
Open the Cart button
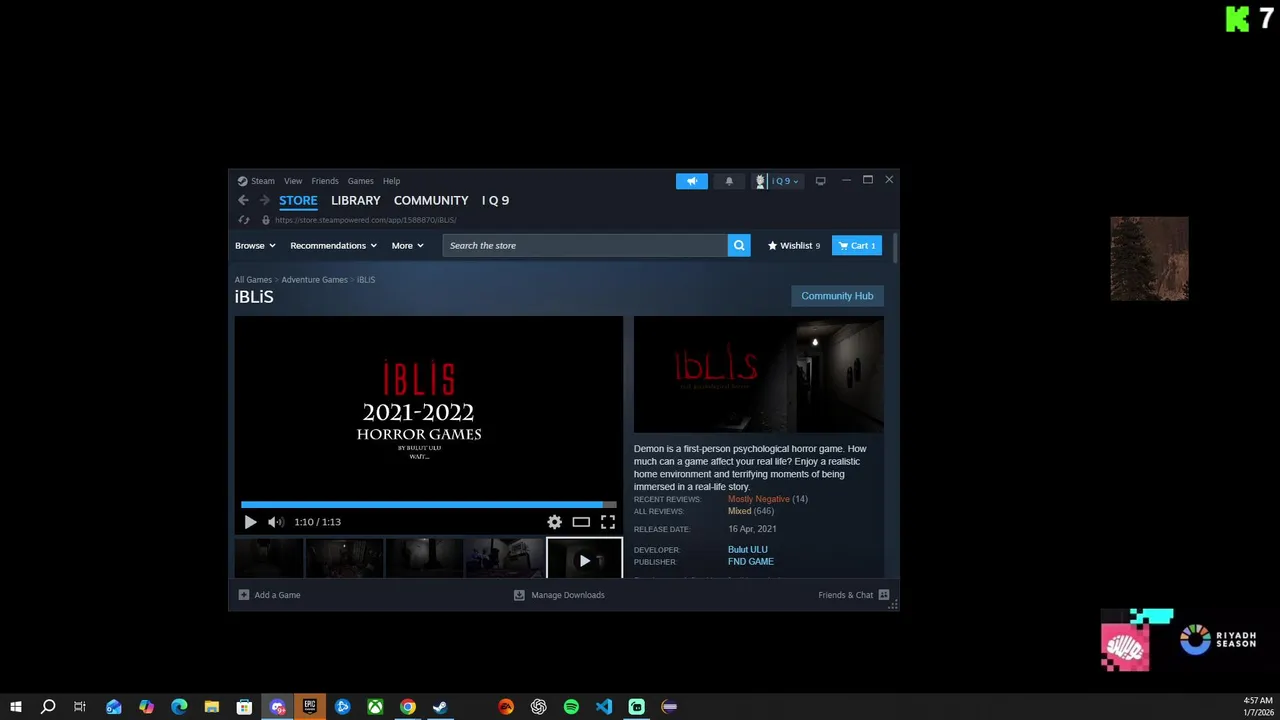857,245
